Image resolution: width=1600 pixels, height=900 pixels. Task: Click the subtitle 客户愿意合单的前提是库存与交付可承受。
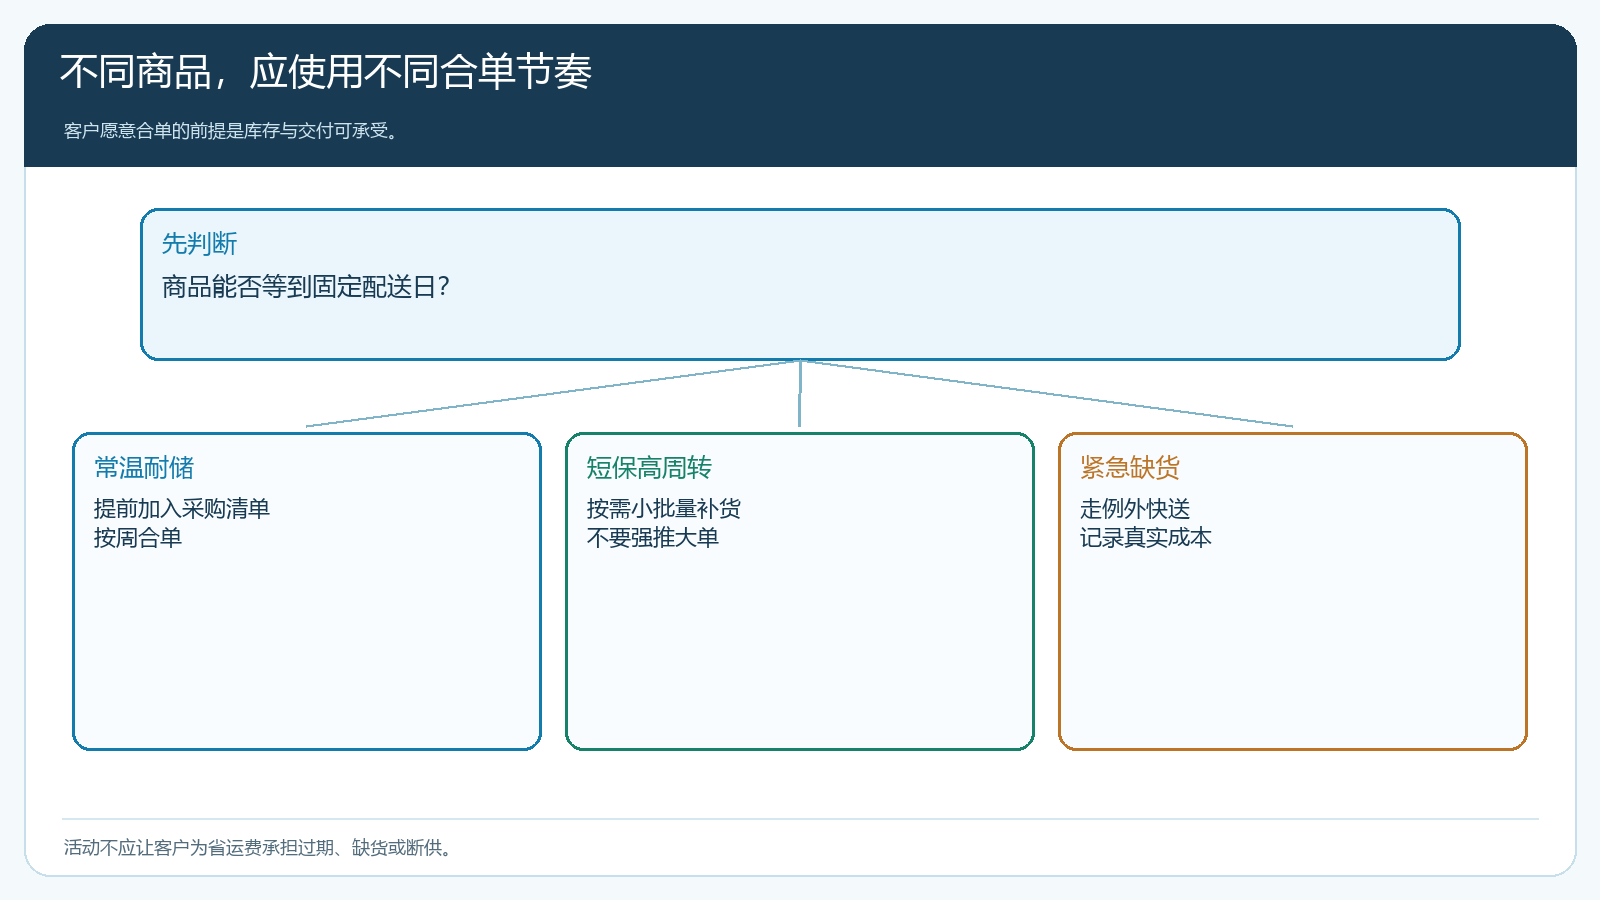tap(232, 131)
